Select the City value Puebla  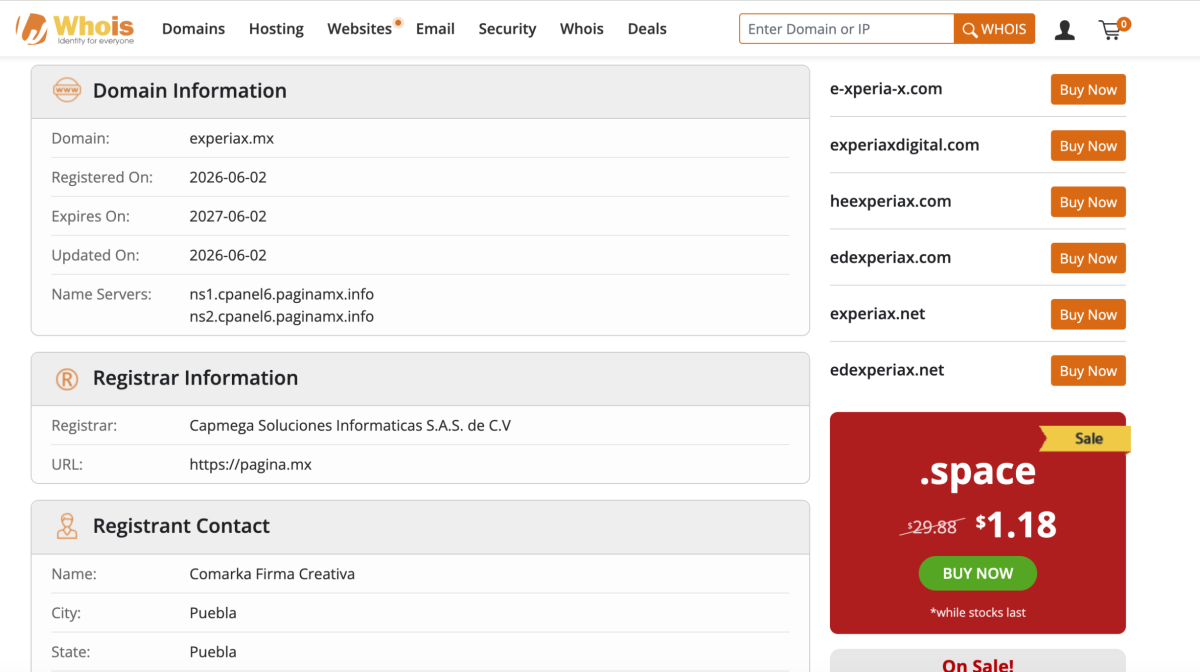pos(213,613)
